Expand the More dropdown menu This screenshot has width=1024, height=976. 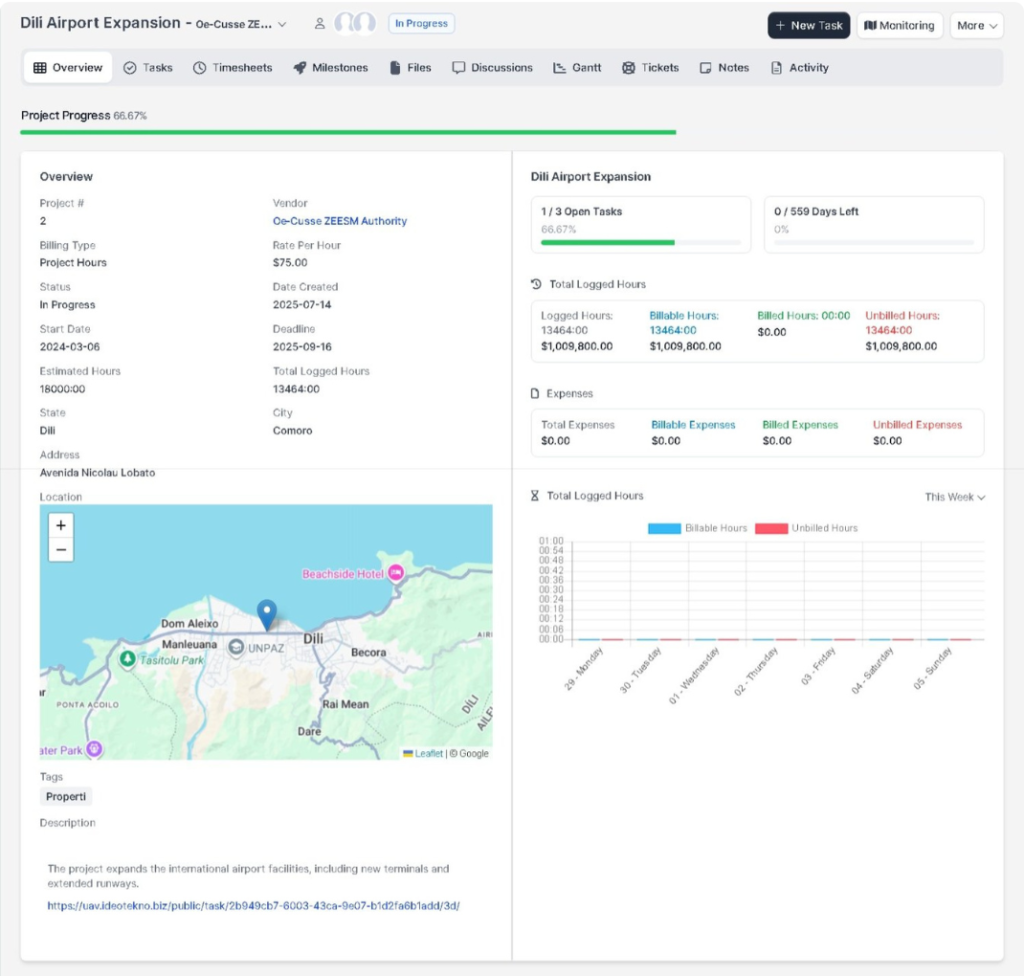976,26
